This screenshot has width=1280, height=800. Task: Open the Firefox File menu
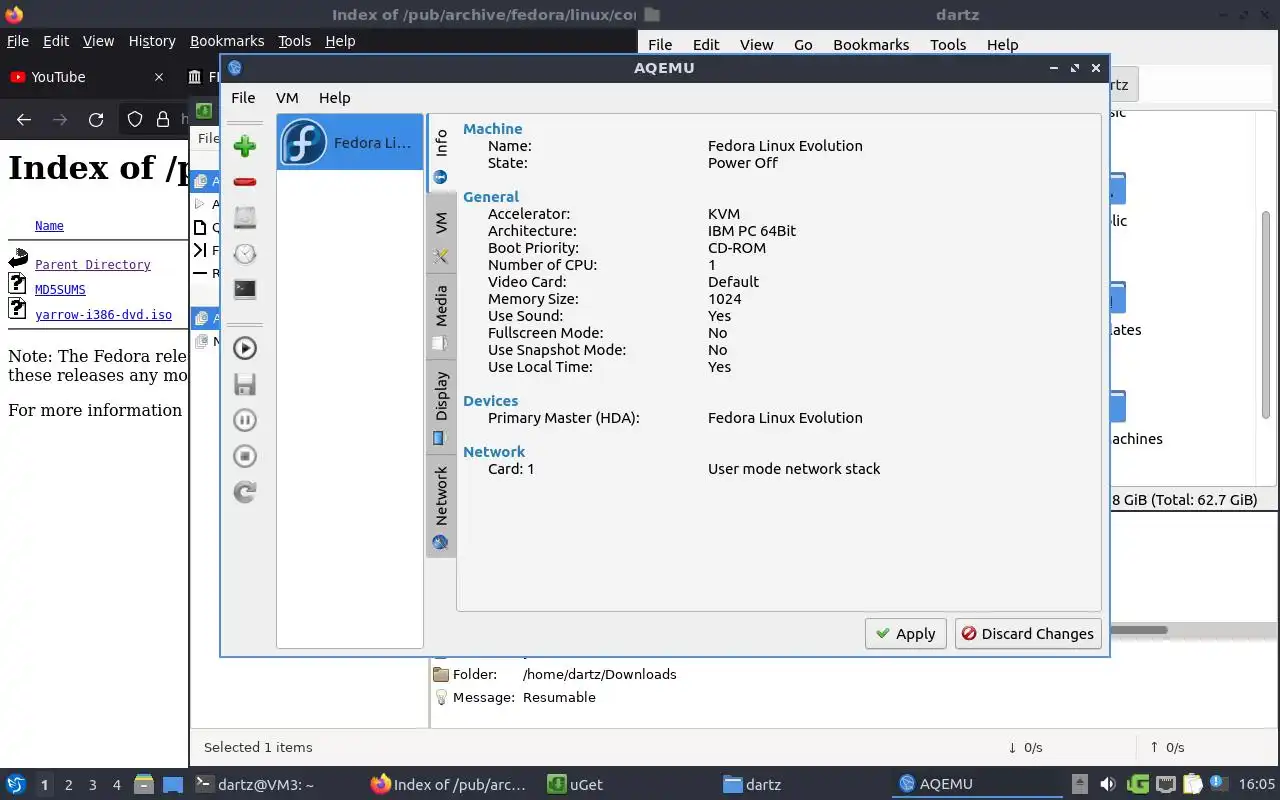click(x=18, y=41)
